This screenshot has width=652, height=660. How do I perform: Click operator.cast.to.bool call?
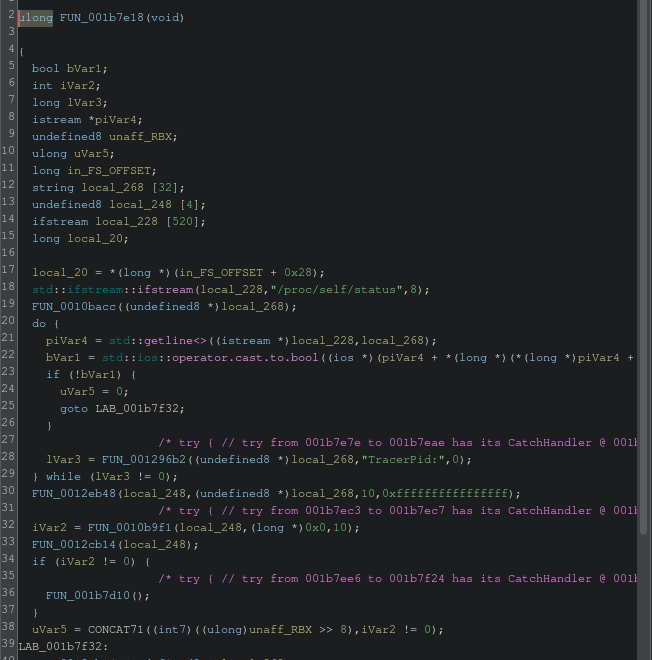point(245,357)
